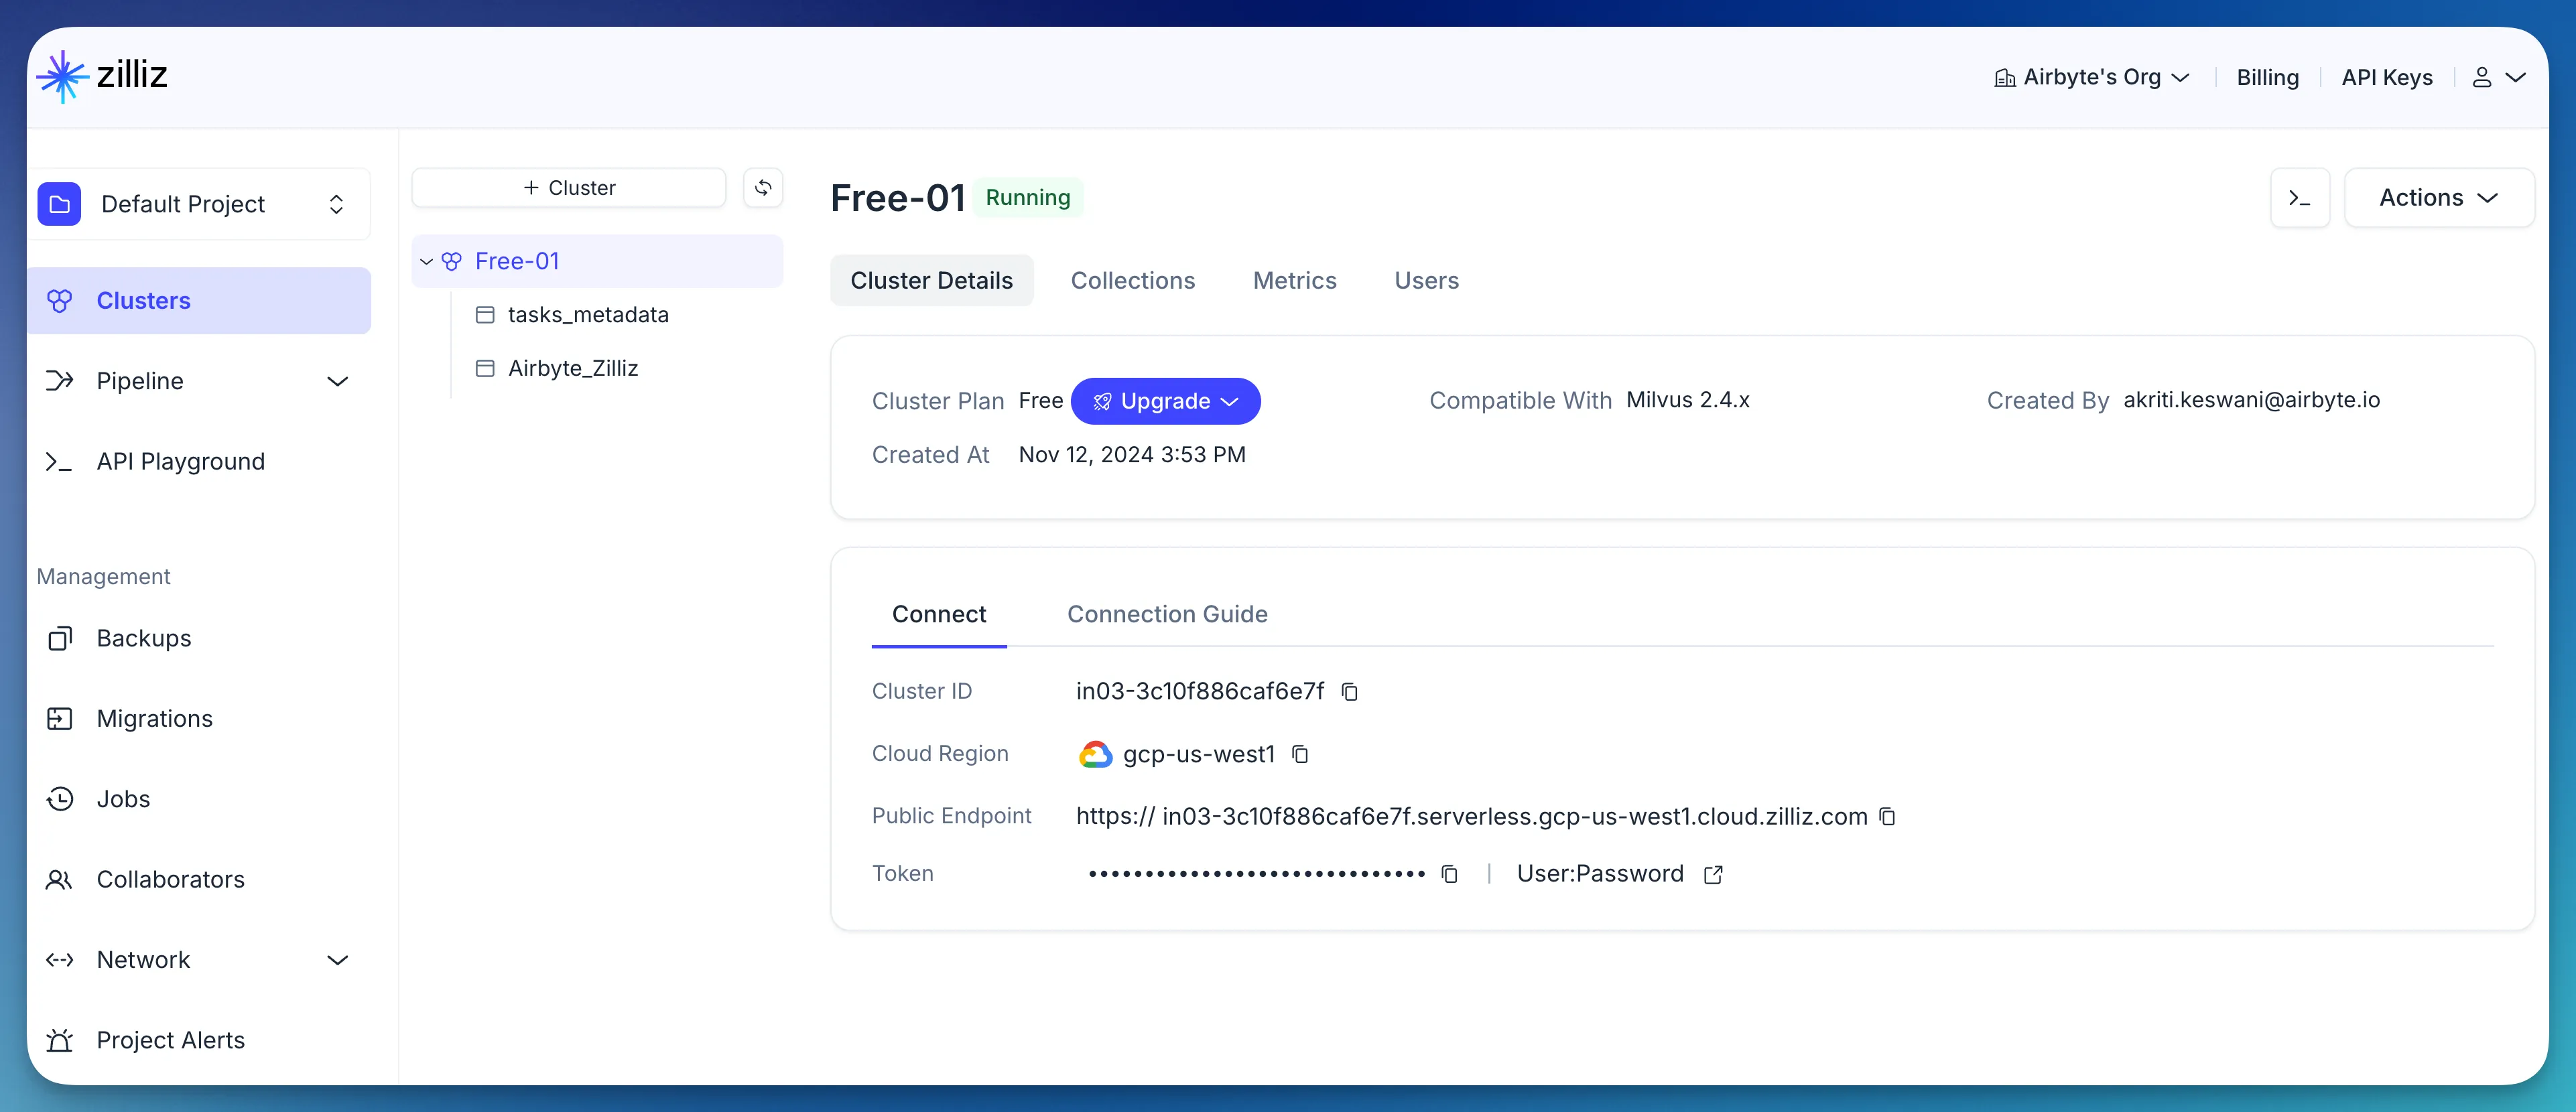Screen dimensions: 2576x1112
Task: Click the zilliz logo
Action: 102,76
